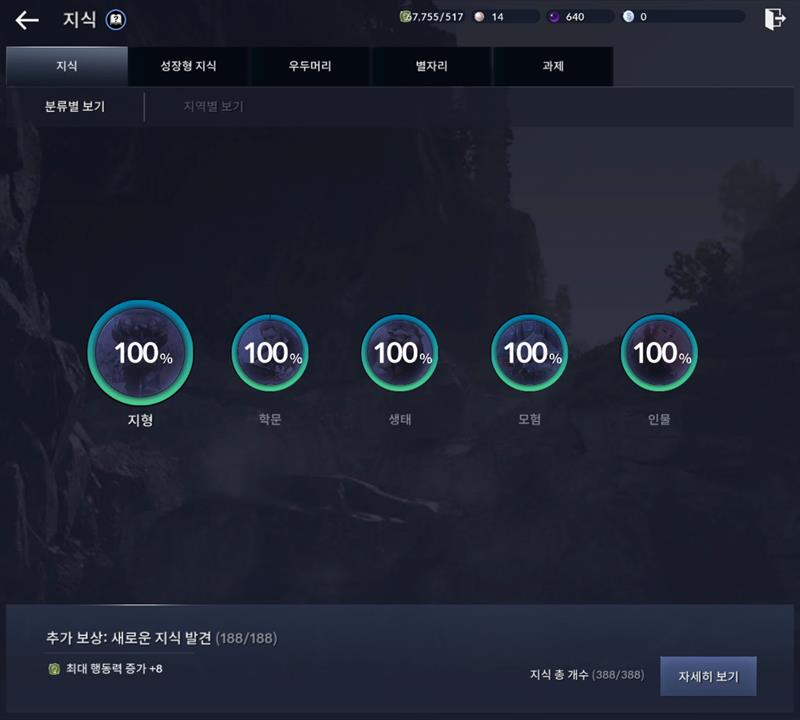The image size is (800, 720).
Task: Click the silver coin icon showing 0
Action: 628,17
